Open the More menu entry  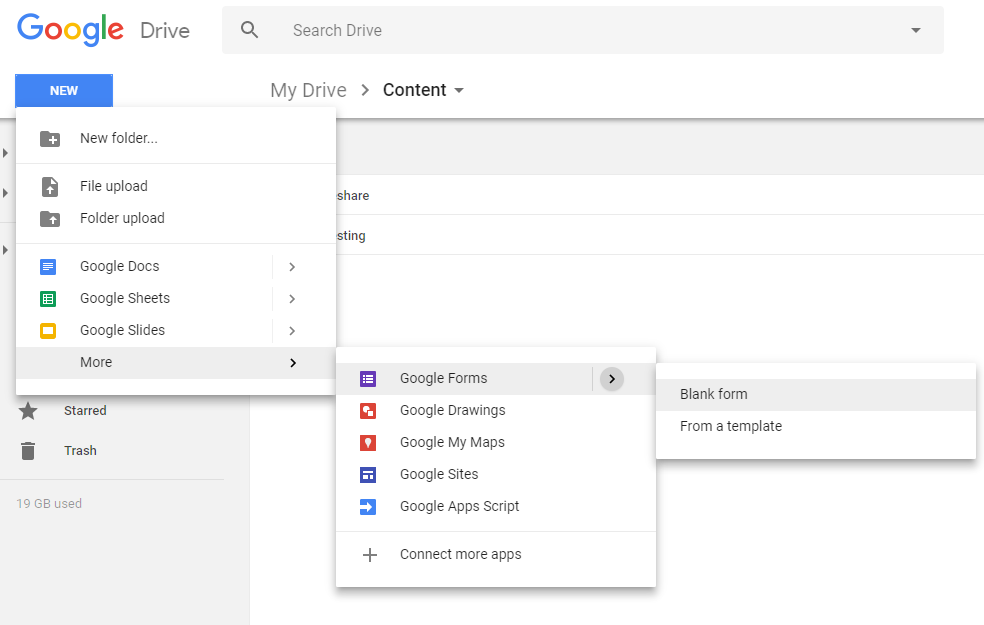click(176, 363)
